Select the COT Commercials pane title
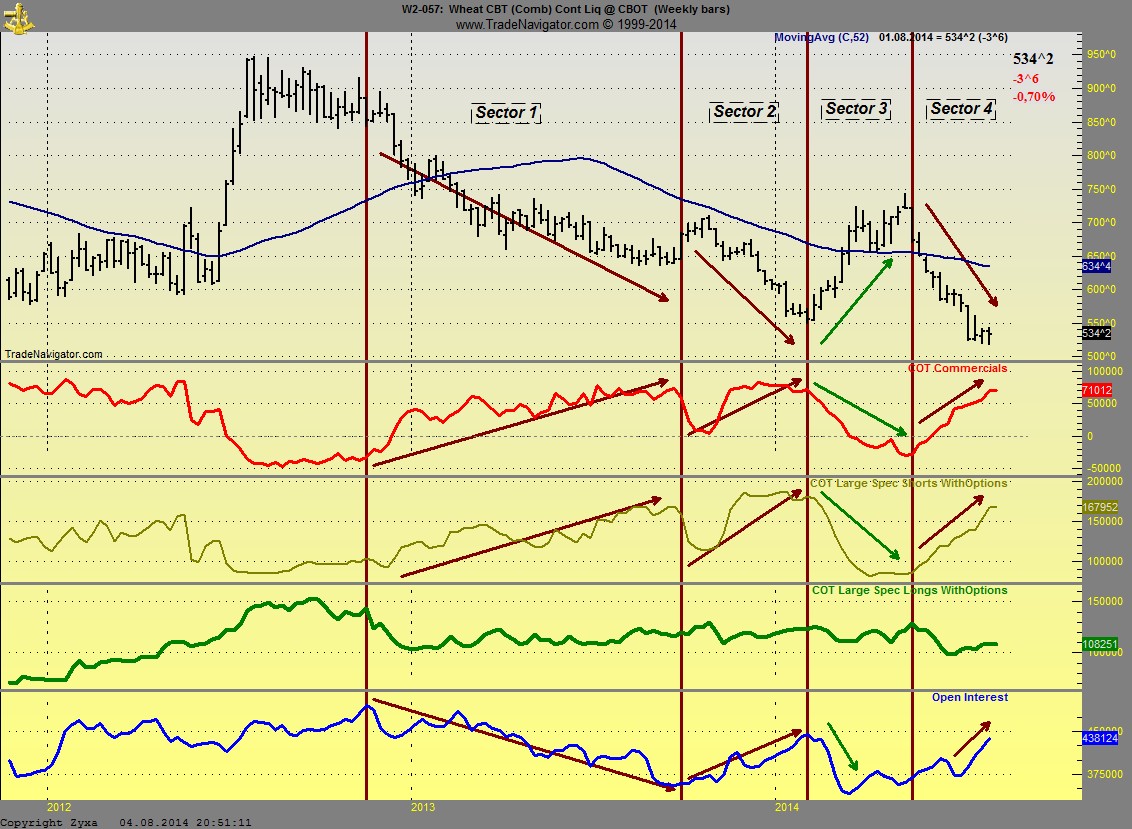This screenshot has height=829, width=1132. tap(957, 369)
